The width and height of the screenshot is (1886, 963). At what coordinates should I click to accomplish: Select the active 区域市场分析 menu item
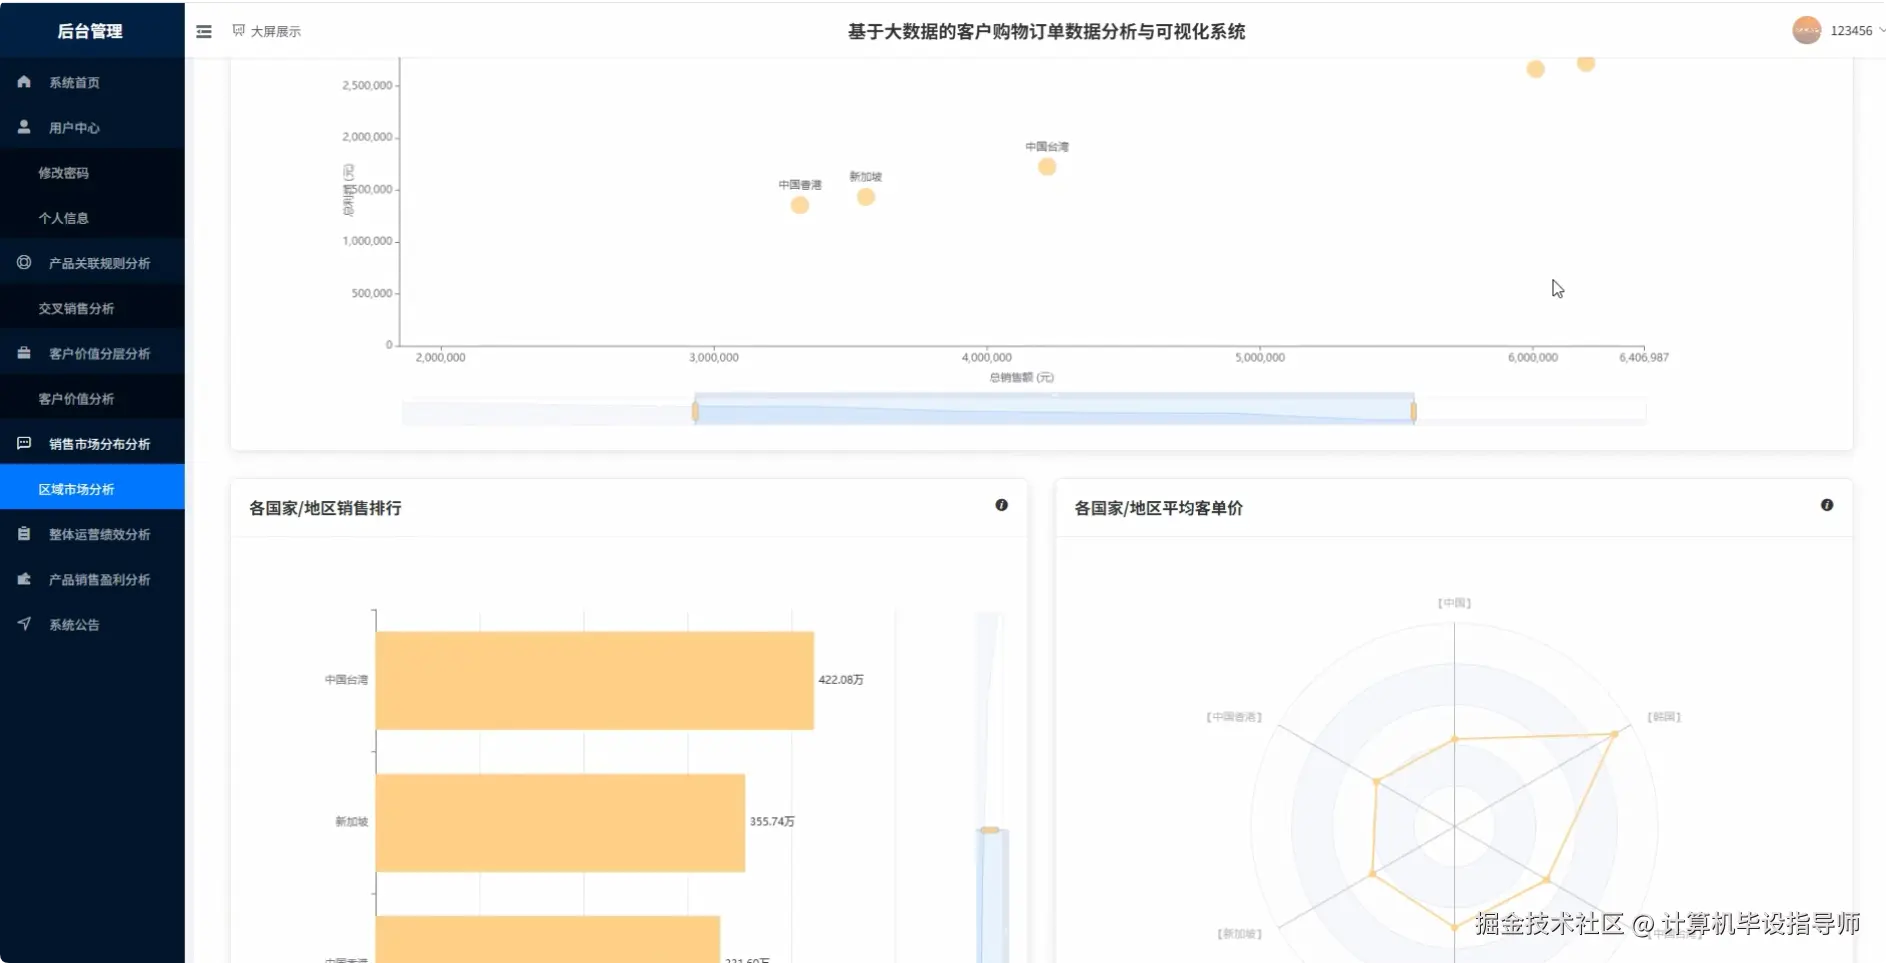click(92, 489)
